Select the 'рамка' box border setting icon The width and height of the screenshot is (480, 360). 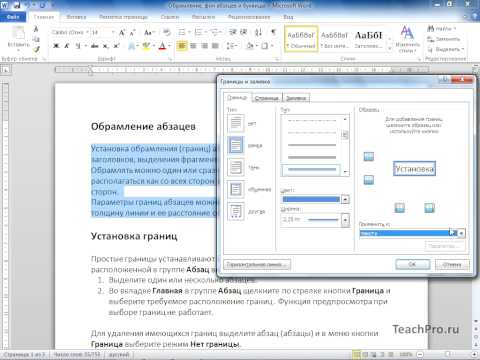236,145
